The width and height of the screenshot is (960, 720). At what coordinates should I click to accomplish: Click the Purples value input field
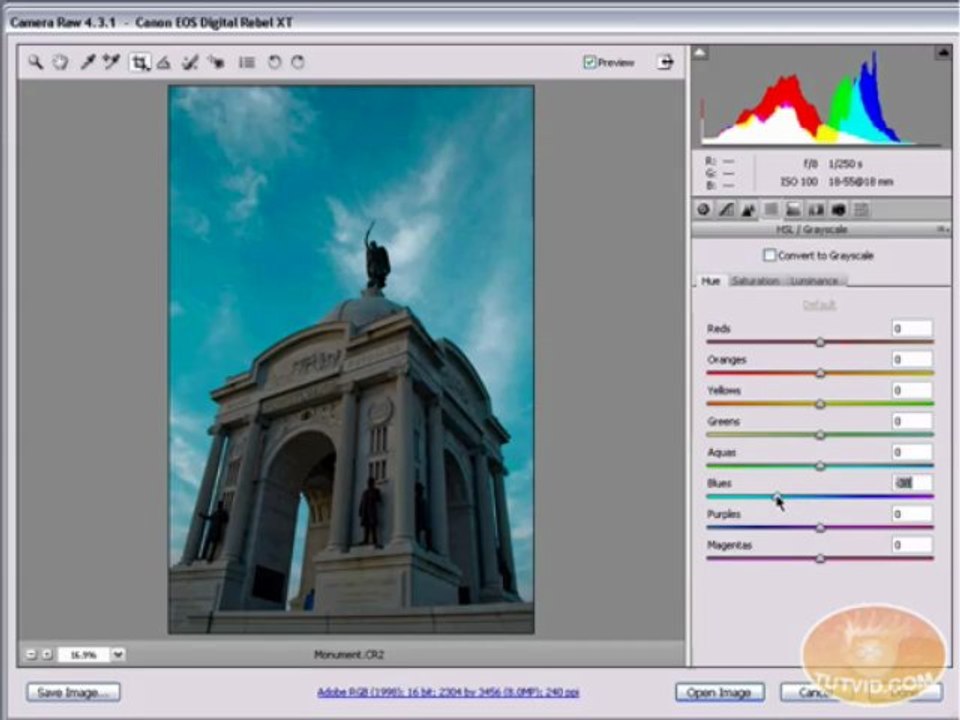coord(912,514)
